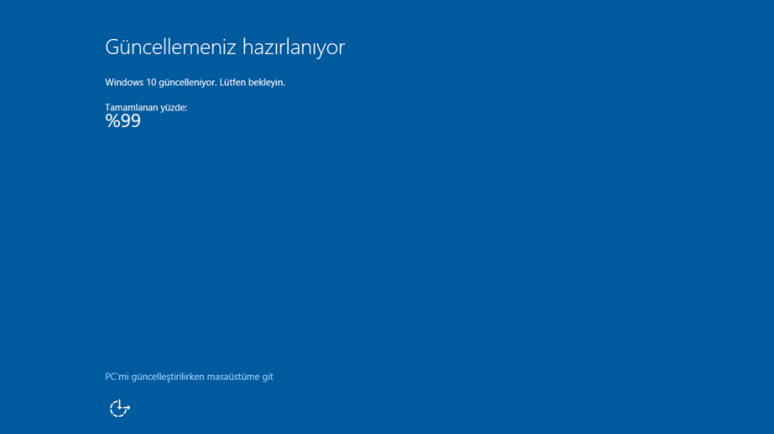Click the word 'Güncellemeniz' in the title
Image resolution: width=774 pixels, height=434 pixels.
[168, 47]
